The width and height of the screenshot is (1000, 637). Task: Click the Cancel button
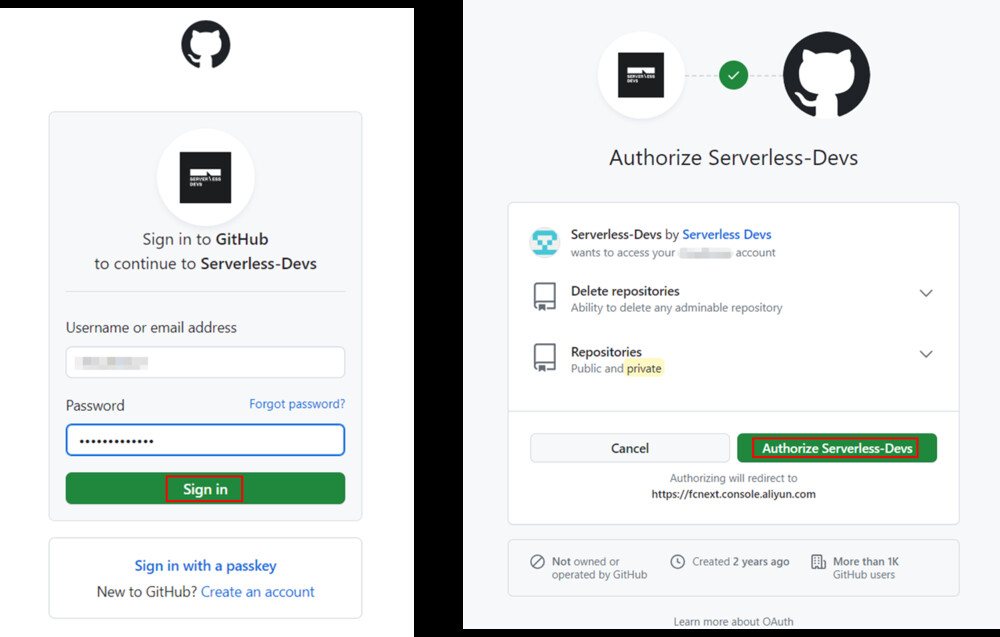click(629, 448)
